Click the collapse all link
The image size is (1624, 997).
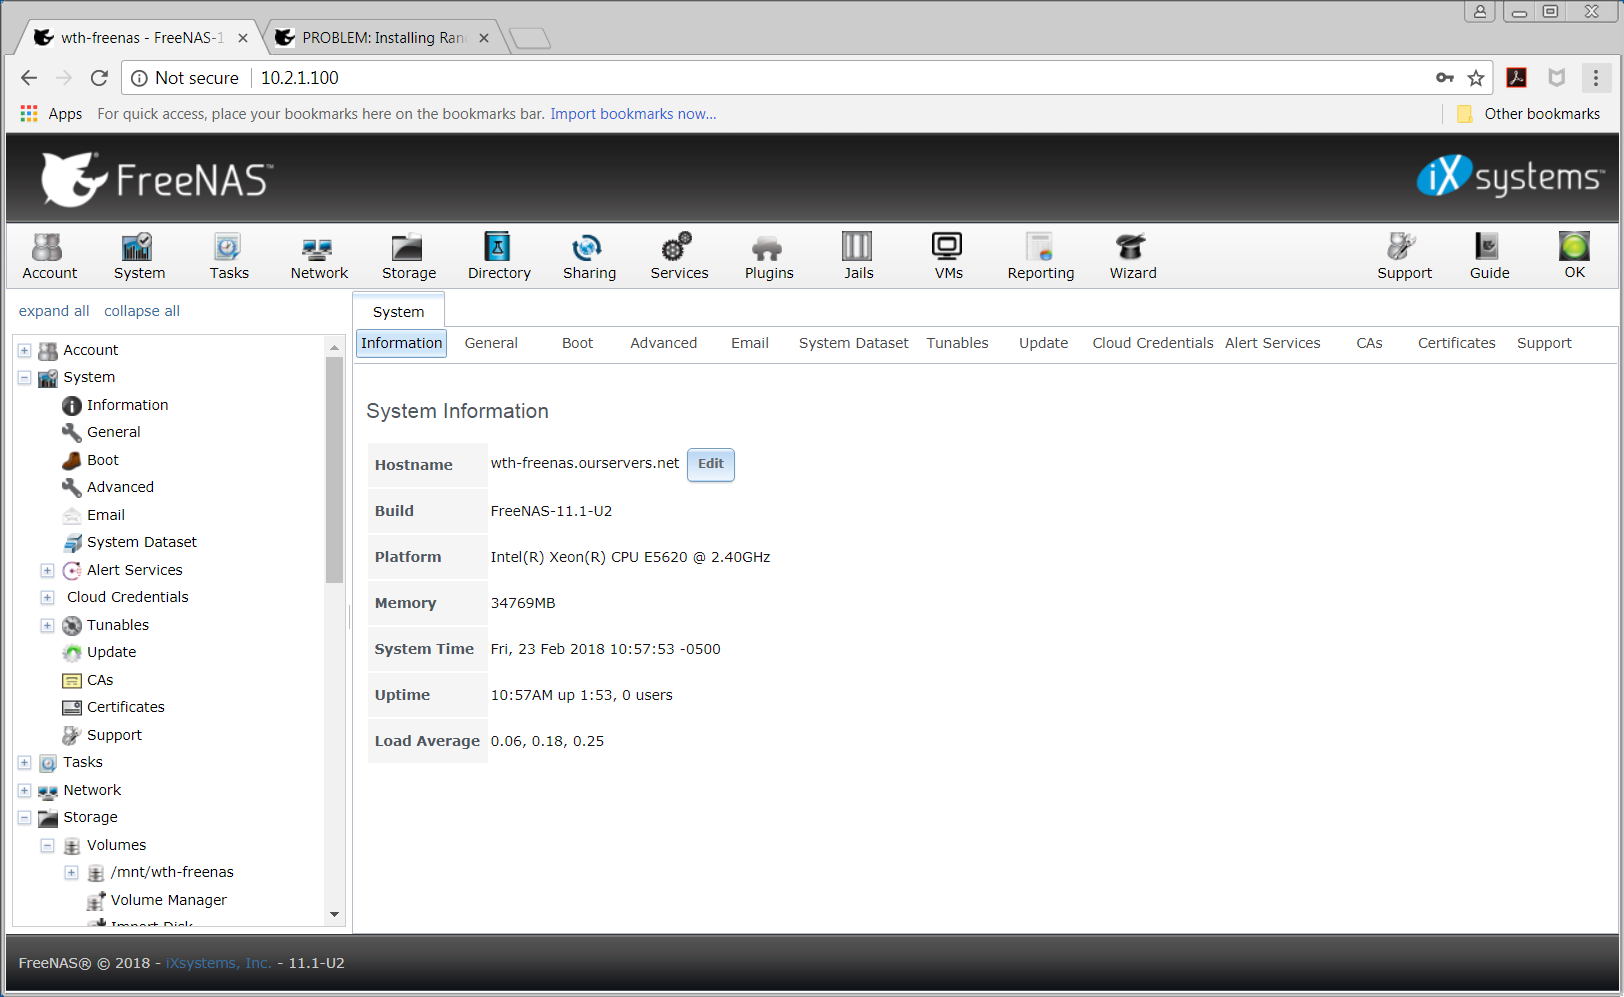[x=142, y=311]
